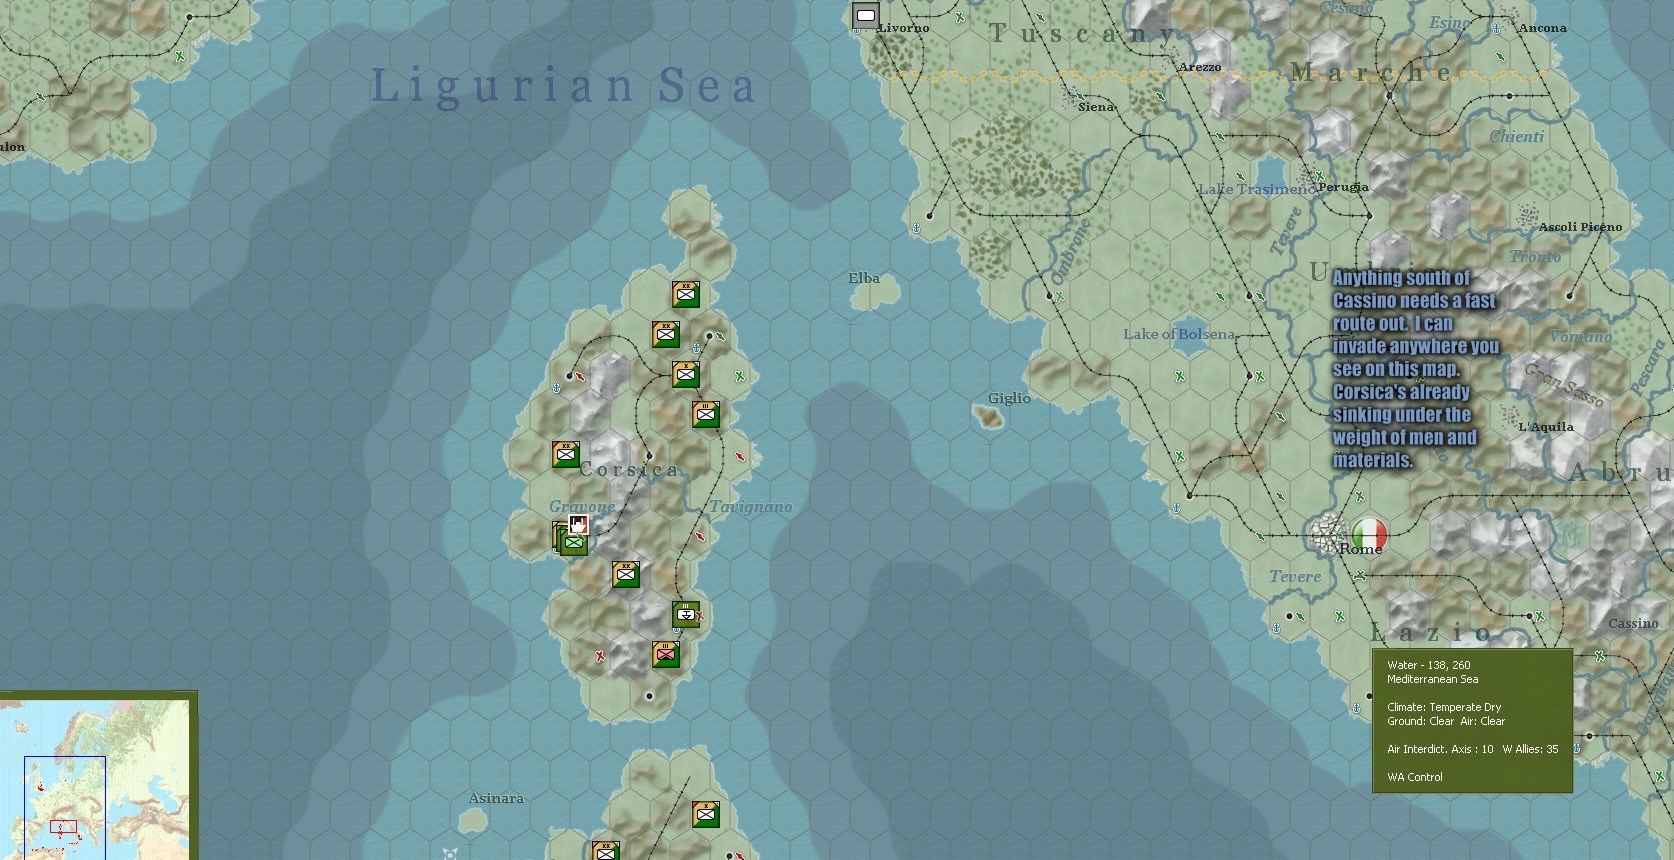Select the gray unit counter at Livorno
Viewport: 1674px width, 860px height.
(x=866, y=15)
